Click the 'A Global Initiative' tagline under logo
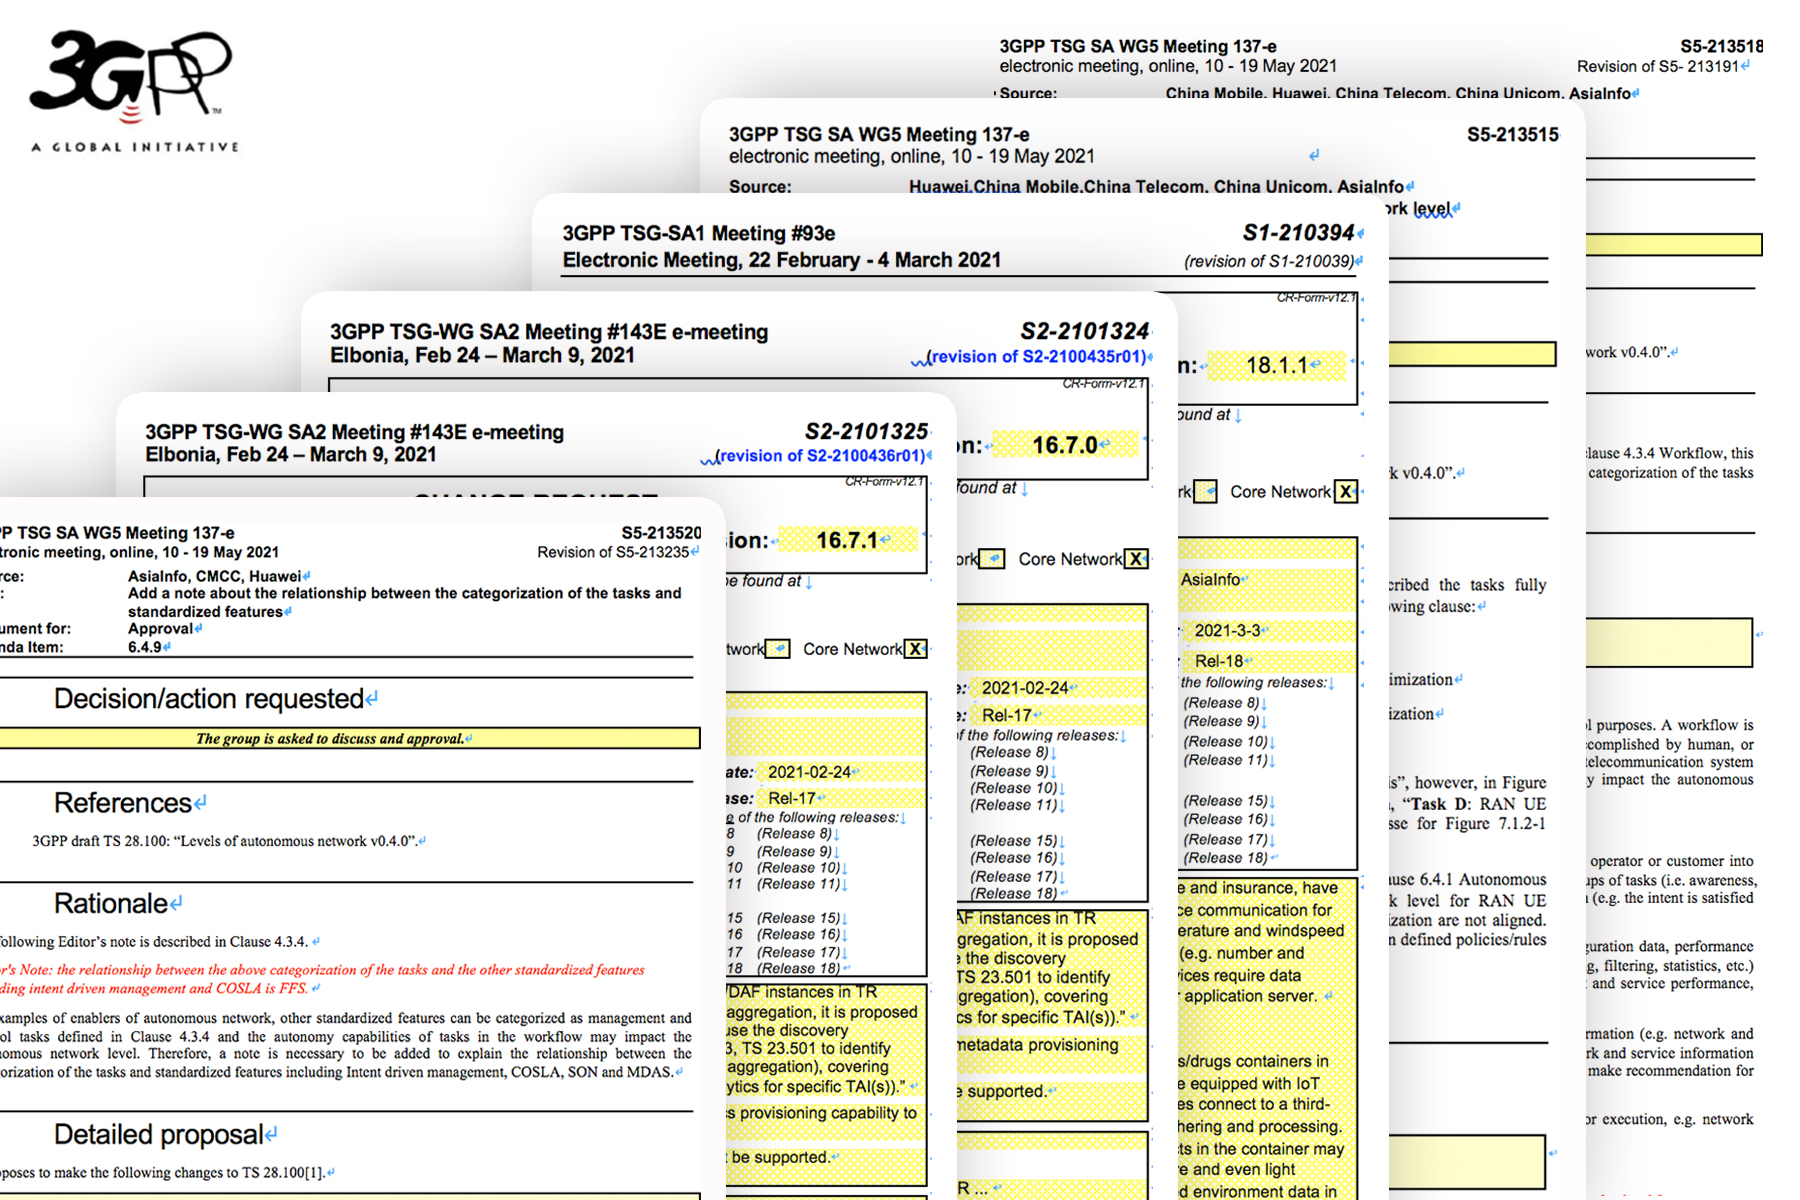Image resolution: width=1800 pixels, height=1200 pixels. (x=135, y=147)
